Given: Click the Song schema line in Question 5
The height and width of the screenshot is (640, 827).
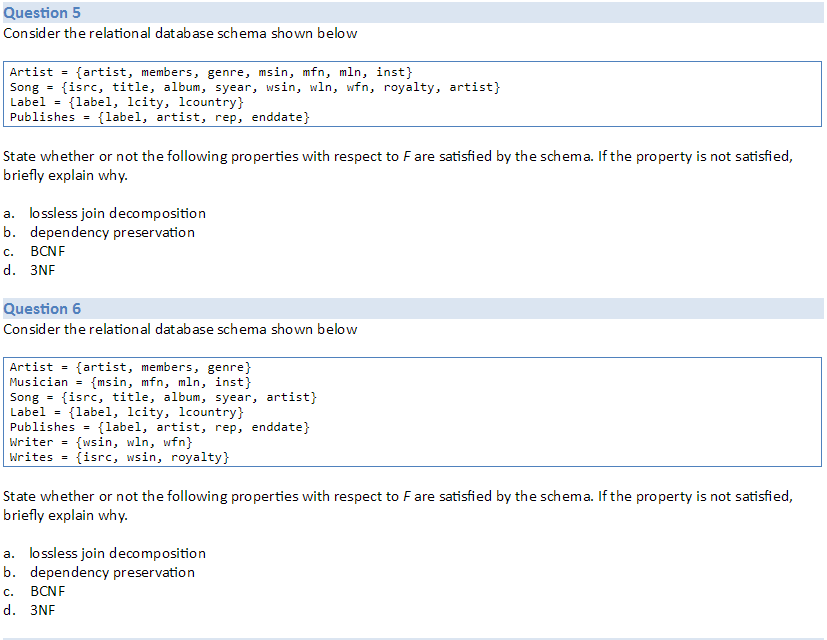Looking at the screenshot, I should [x=254, y=87].
